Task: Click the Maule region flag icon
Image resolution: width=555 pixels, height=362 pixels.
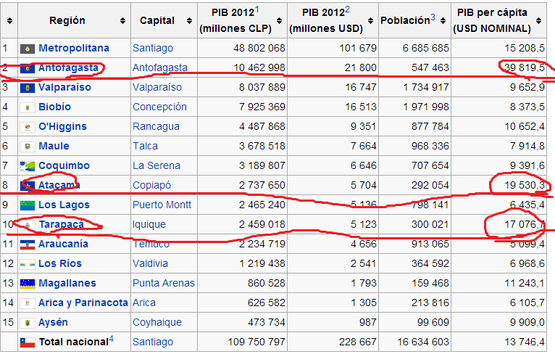Action: [27, 146]
